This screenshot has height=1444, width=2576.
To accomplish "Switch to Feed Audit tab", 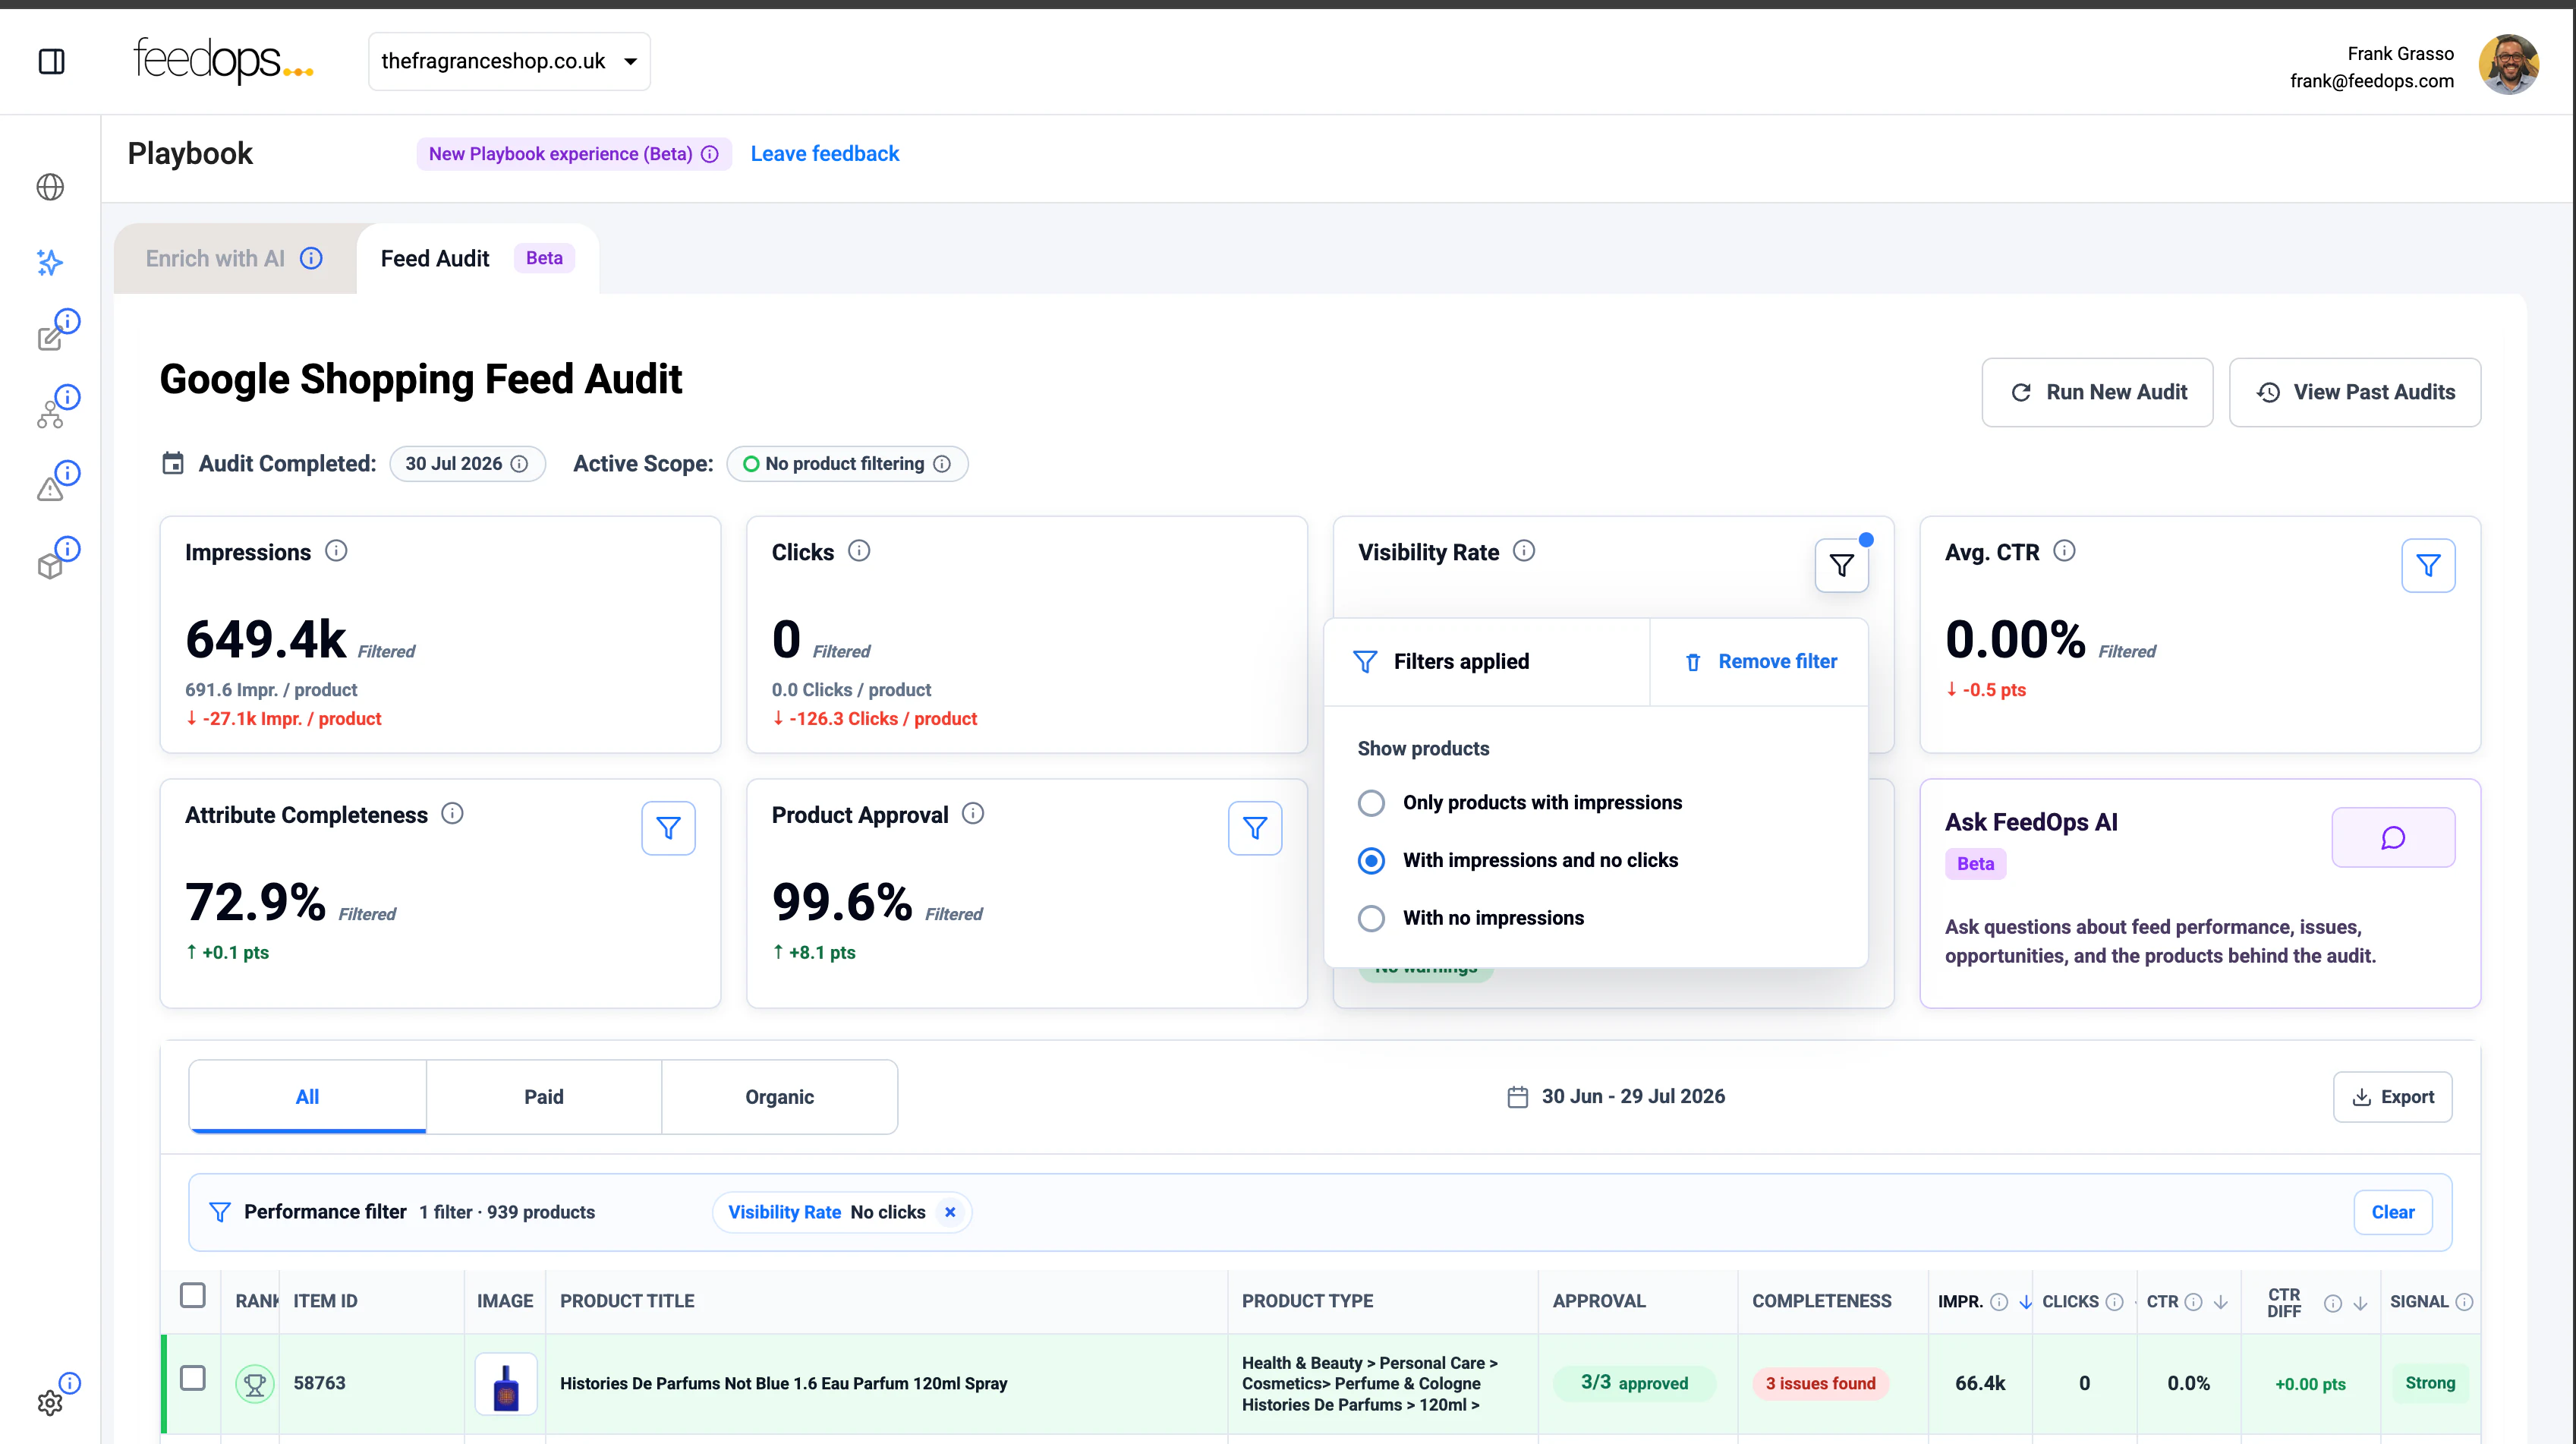I will [477, 259].
